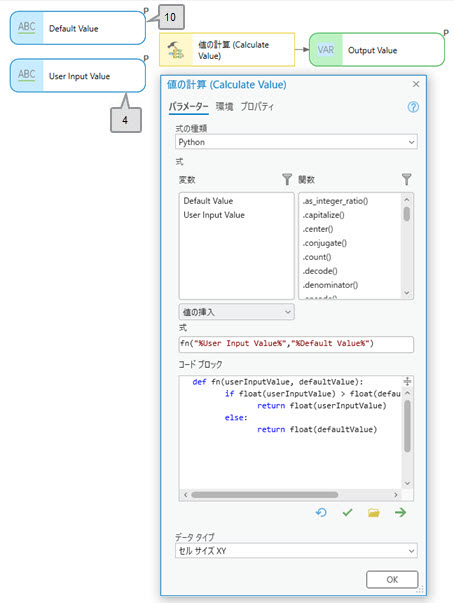Click the functions filter funnel icon
Screen dimensions: 454x603
click(406, 179)
